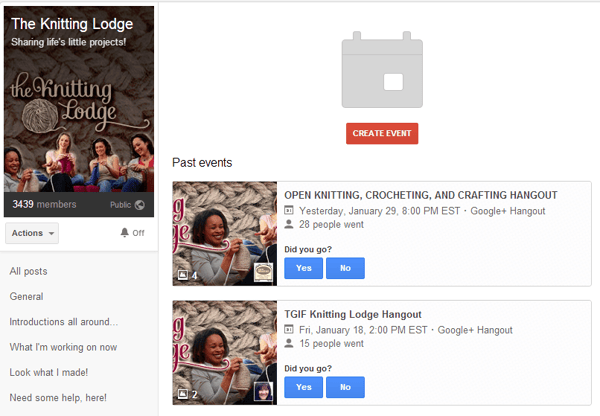View the 3439 members list
The width and height of the screenshot is (600, 416).
[43, 204]
